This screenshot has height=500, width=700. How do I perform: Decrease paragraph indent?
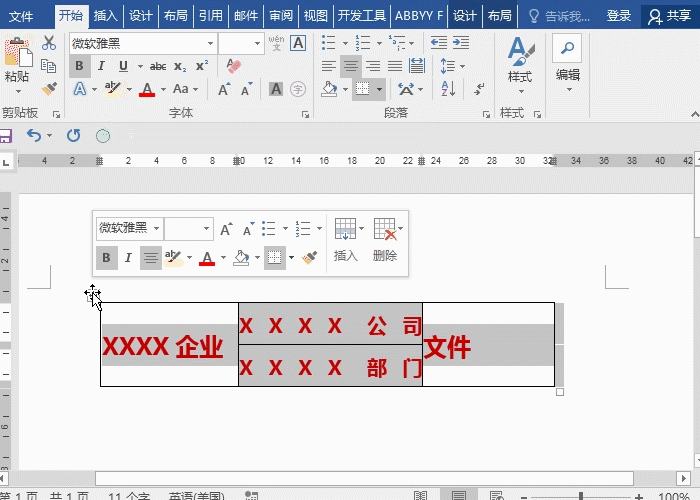click(439, 43)
